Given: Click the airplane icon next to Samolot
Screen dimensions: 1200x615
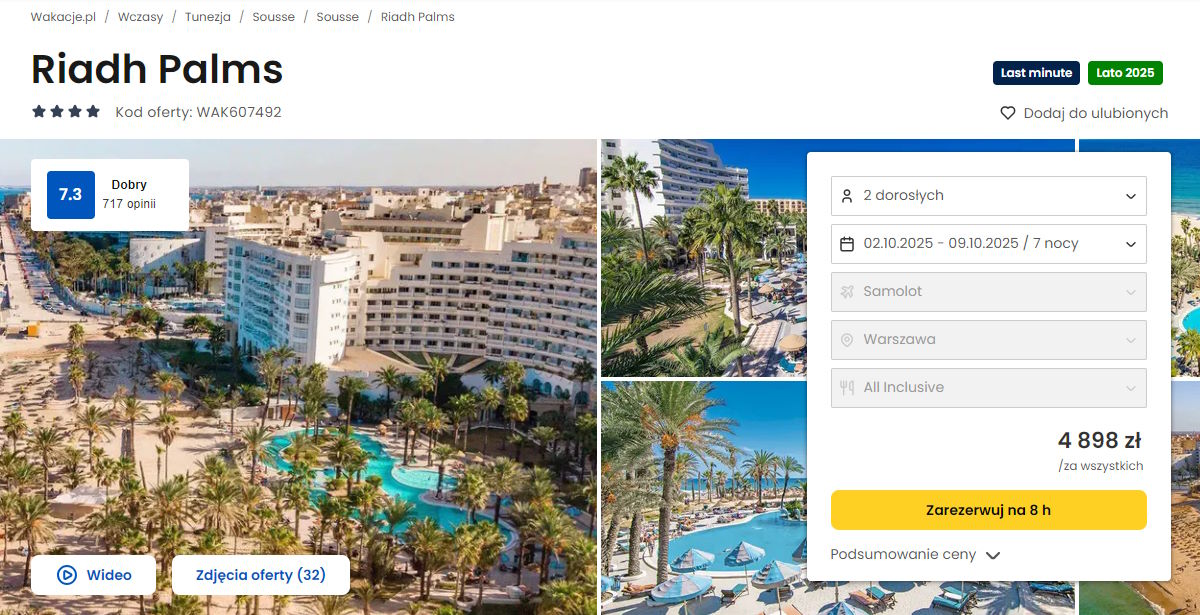Looking at the screenshot, I should (x=847, y=292).
